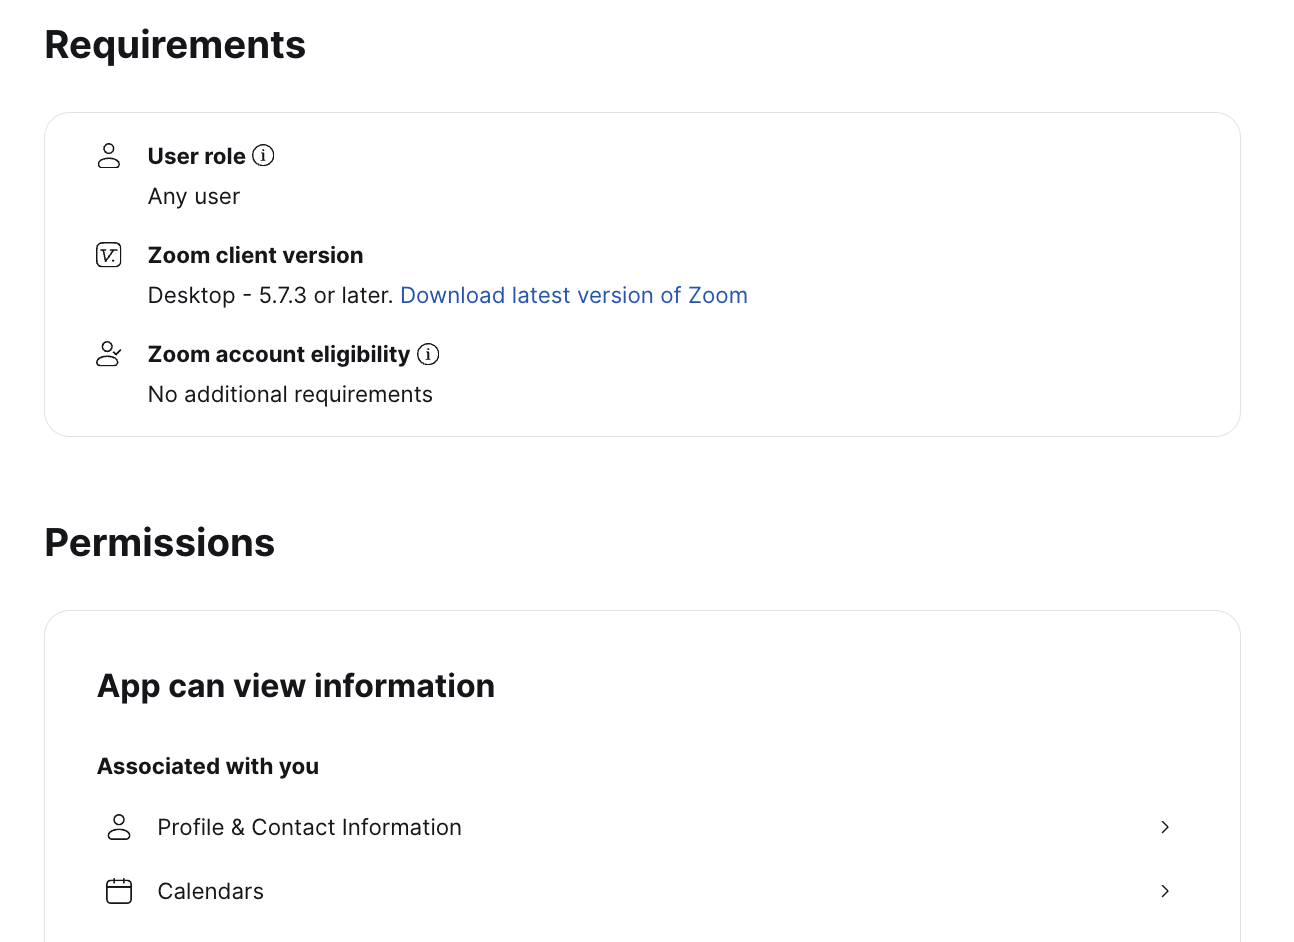Click the App can view information heading
The height and width of the screenshot is (942, 1294).
[x=296, y=686]
